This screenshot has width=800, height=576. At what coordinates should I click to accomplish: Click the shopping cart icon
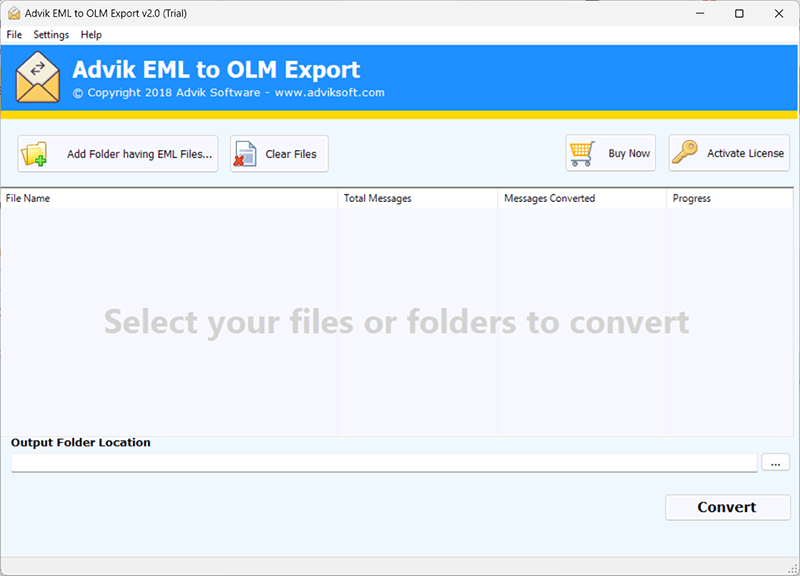tap(582, 153)
